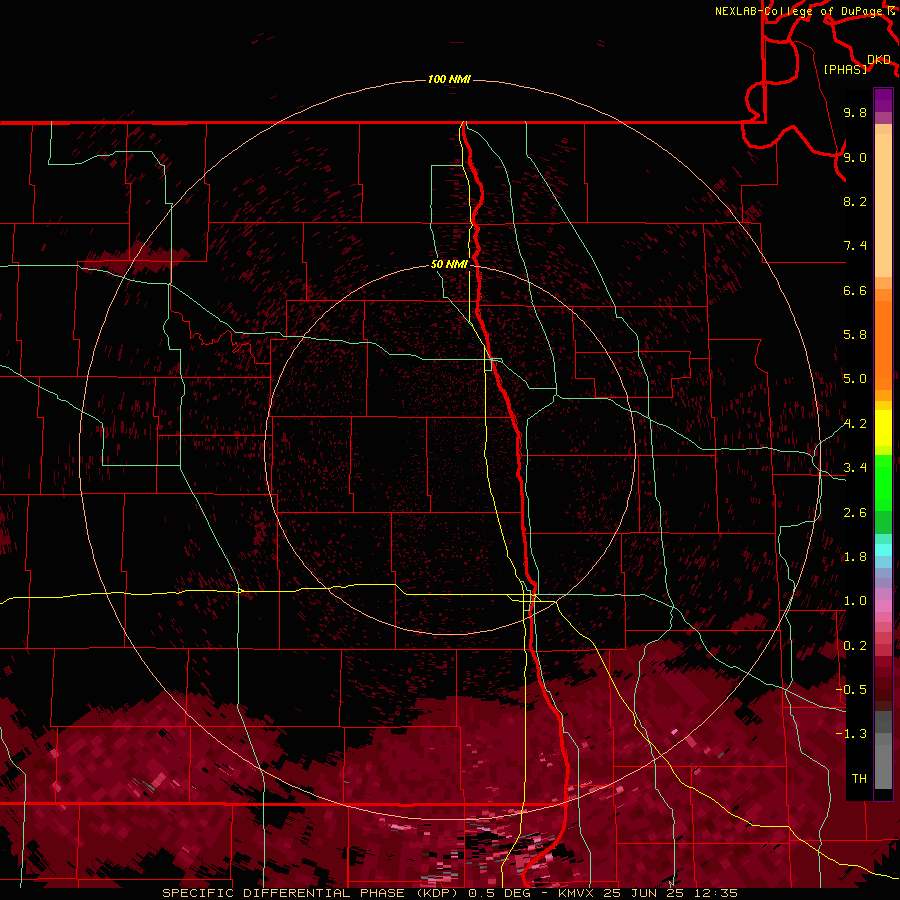This screenshot has height=900, width=900.
Task: Select the [PHAS] units label
Action: point(845,70)
